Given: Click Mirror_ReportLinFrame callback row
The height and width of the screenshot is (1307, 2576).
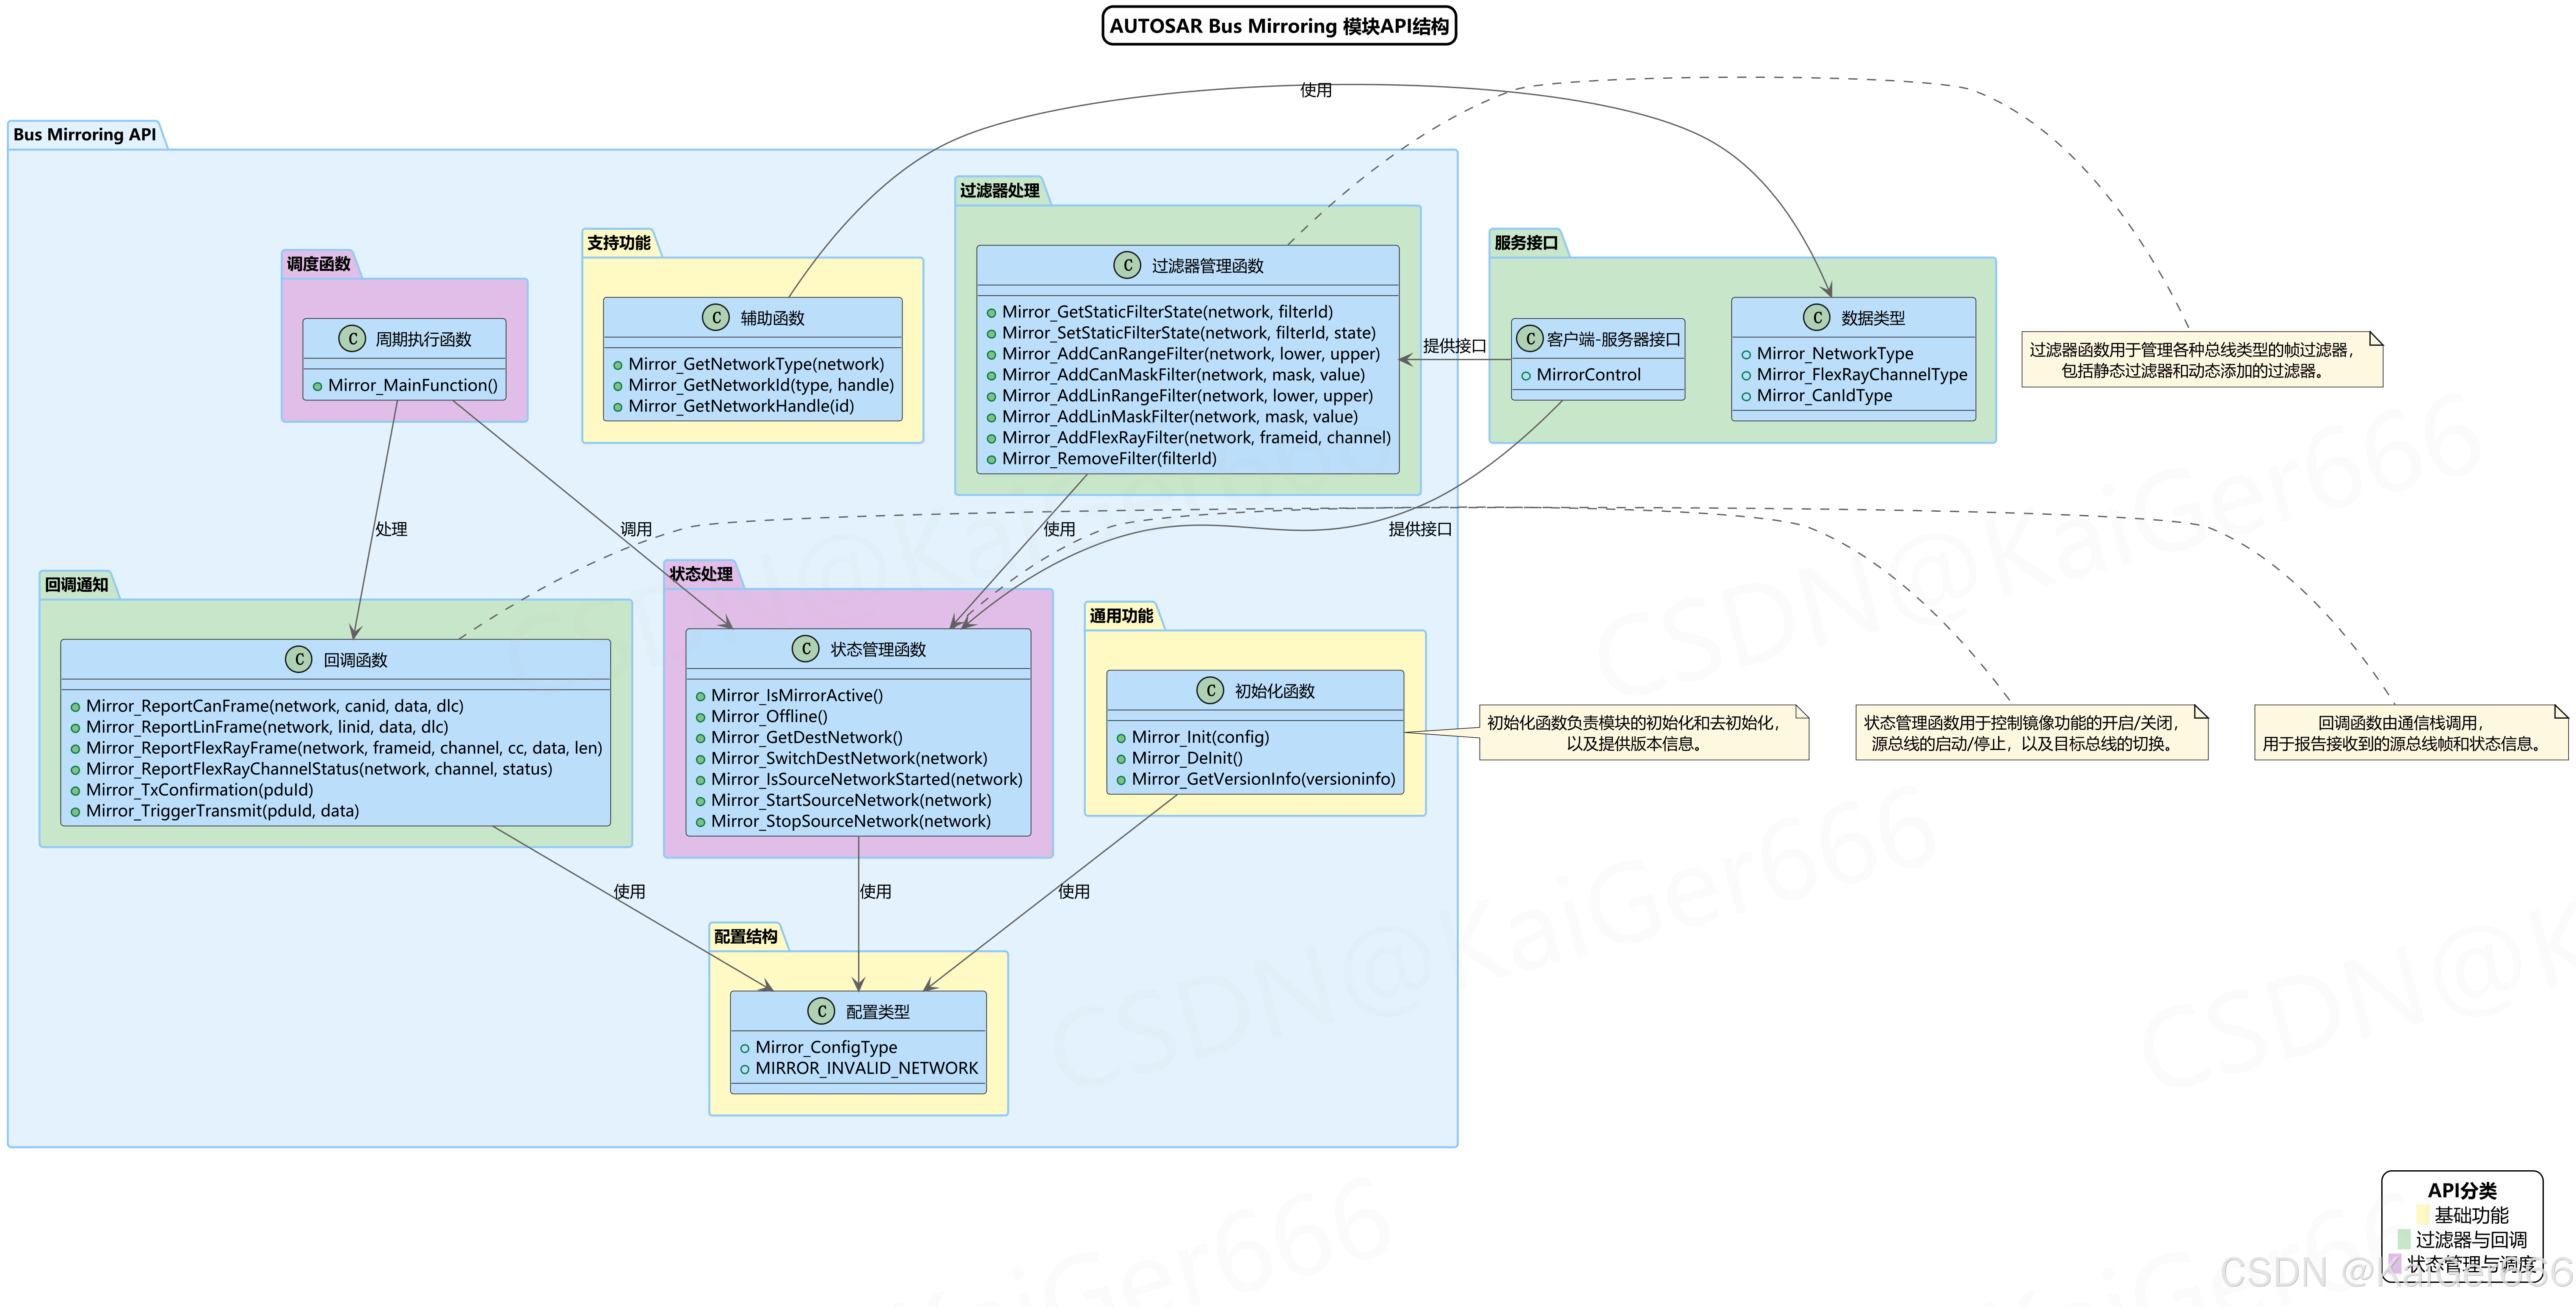Looking at the screenshot, I should [x=259, y=727].
